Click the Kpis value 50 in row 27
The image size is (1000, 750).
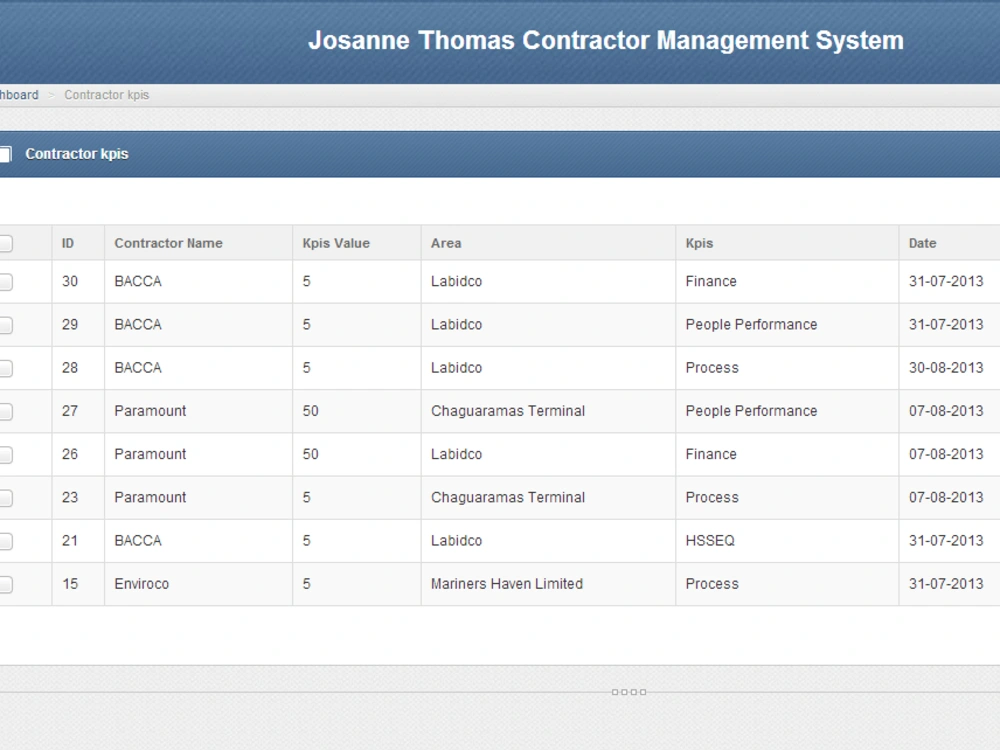(310, 411)
